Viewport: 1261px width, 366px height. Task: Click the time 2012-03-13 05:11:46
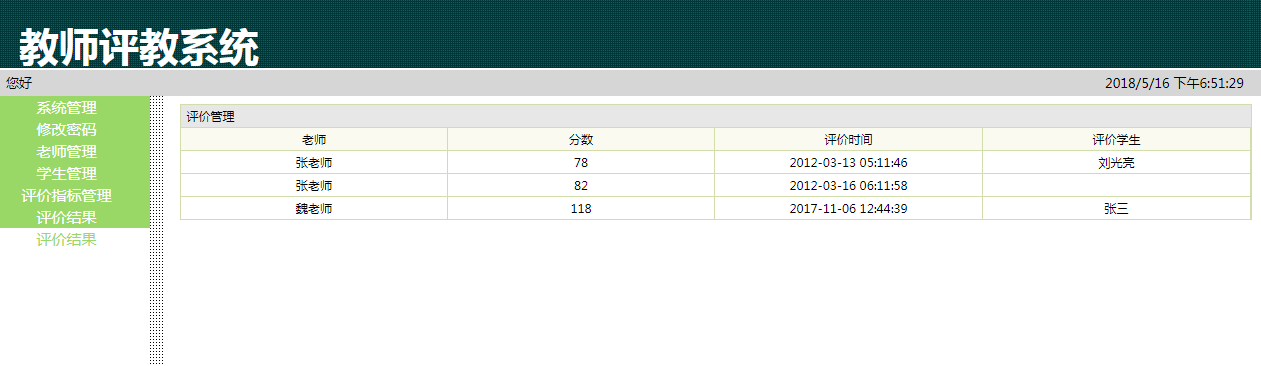848,162
